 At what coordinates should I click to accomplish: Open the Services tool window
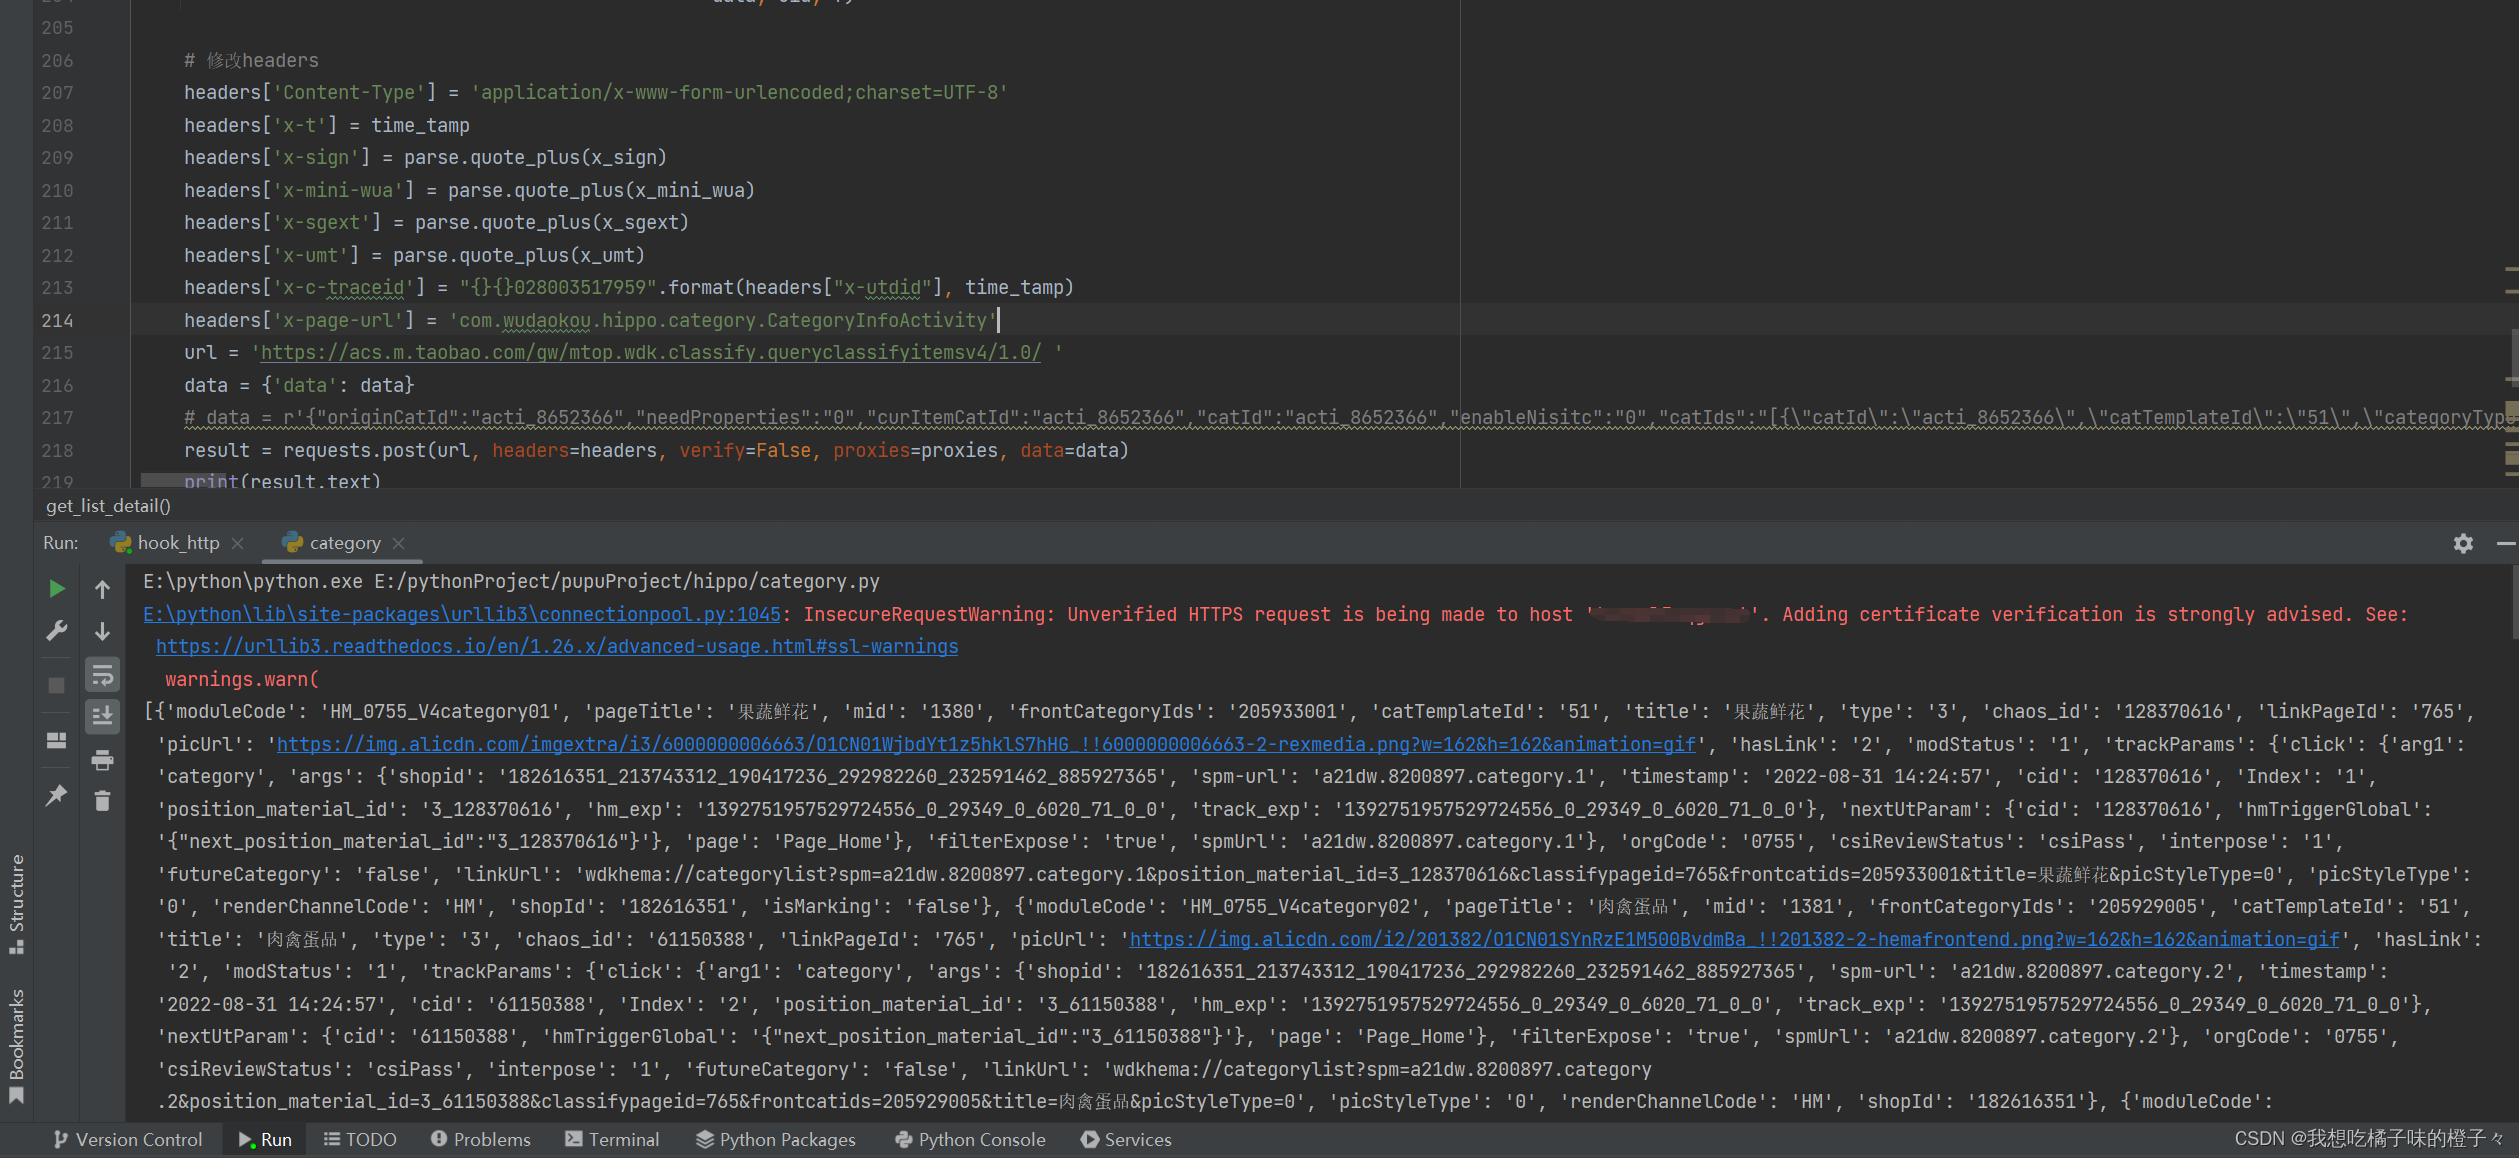[1126, 1139]
